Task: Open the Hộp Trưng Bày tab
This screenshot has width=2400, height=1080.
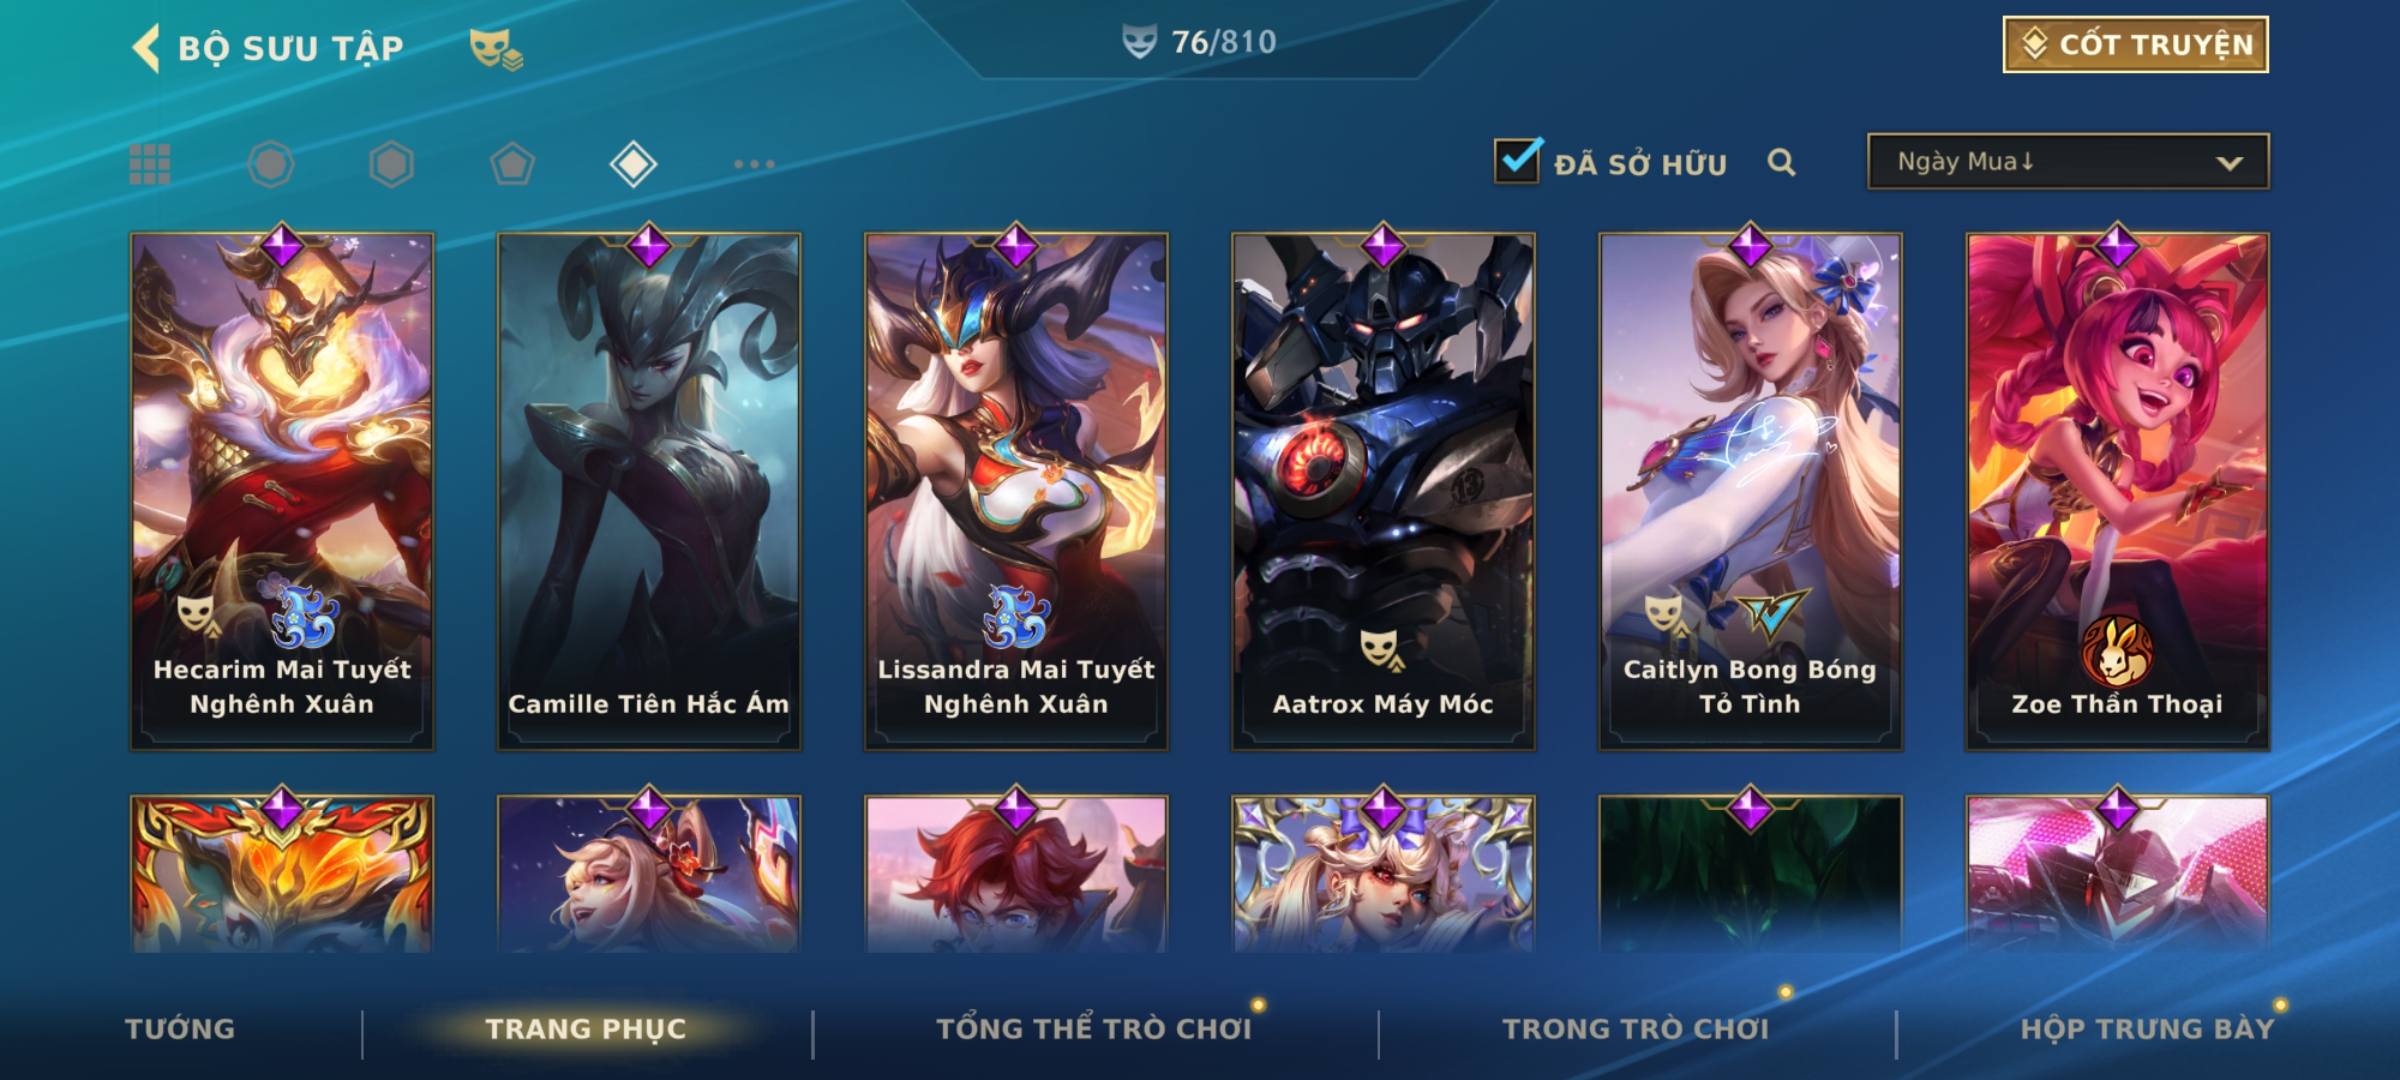Action: tap(2147, 1029)
